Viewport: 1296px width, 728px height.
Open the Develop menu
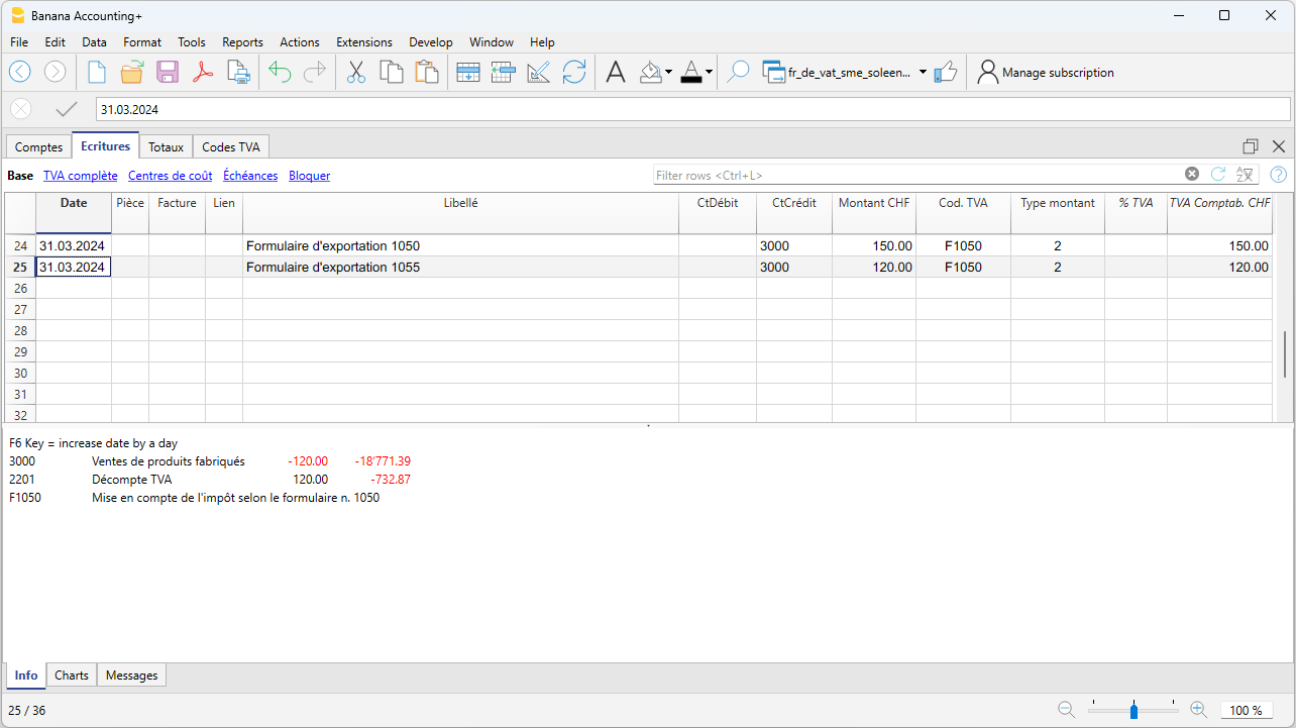430,42
